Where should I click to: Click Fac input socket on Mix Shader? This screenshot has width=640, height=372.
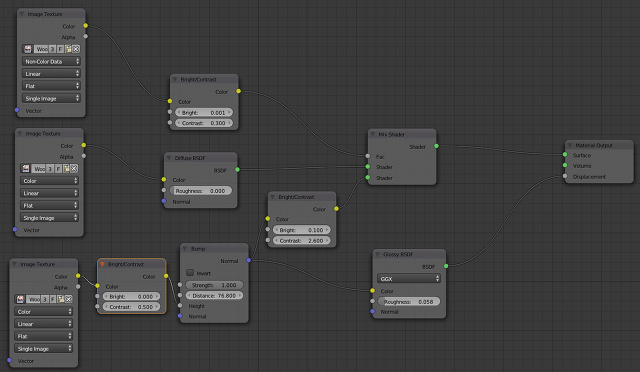(368, 156)
